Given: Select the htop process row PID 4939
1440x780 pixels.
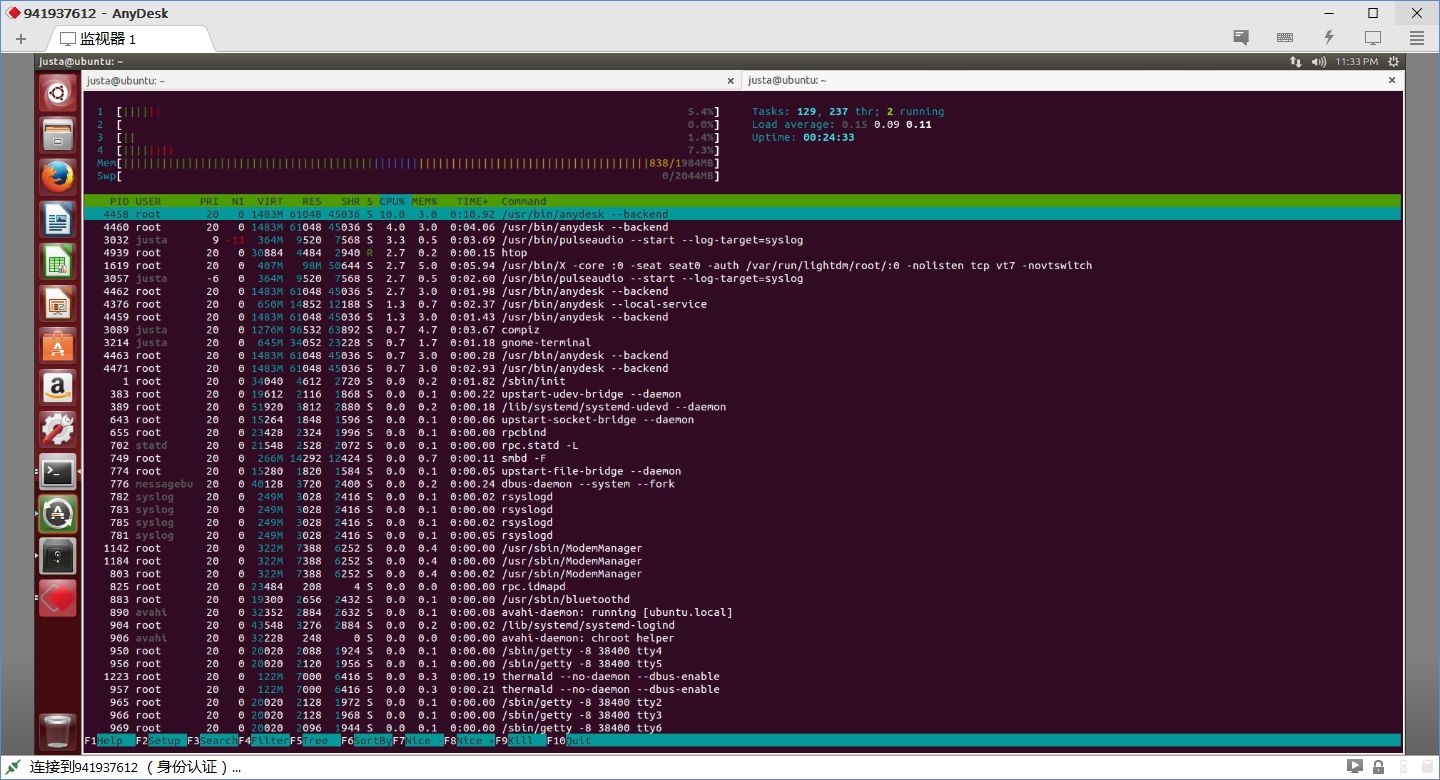Looking at the screenshot, I should (x=742, y=253).
